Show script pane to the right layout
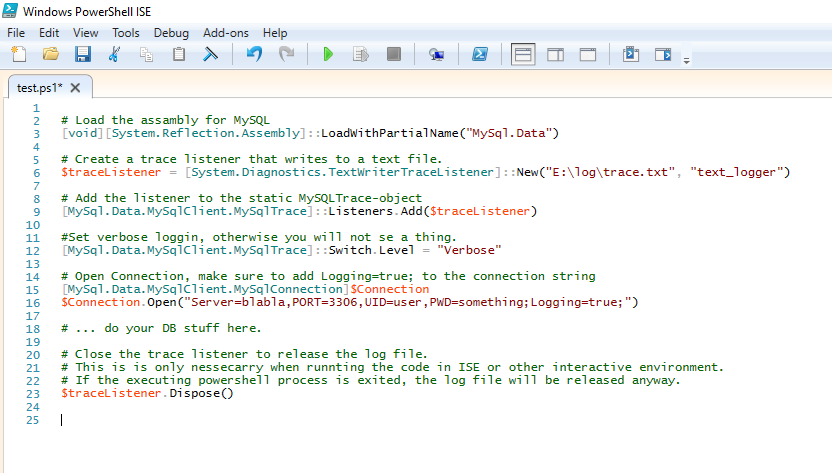The width and height of the screenshot is (832, 473). coord(556,54)
